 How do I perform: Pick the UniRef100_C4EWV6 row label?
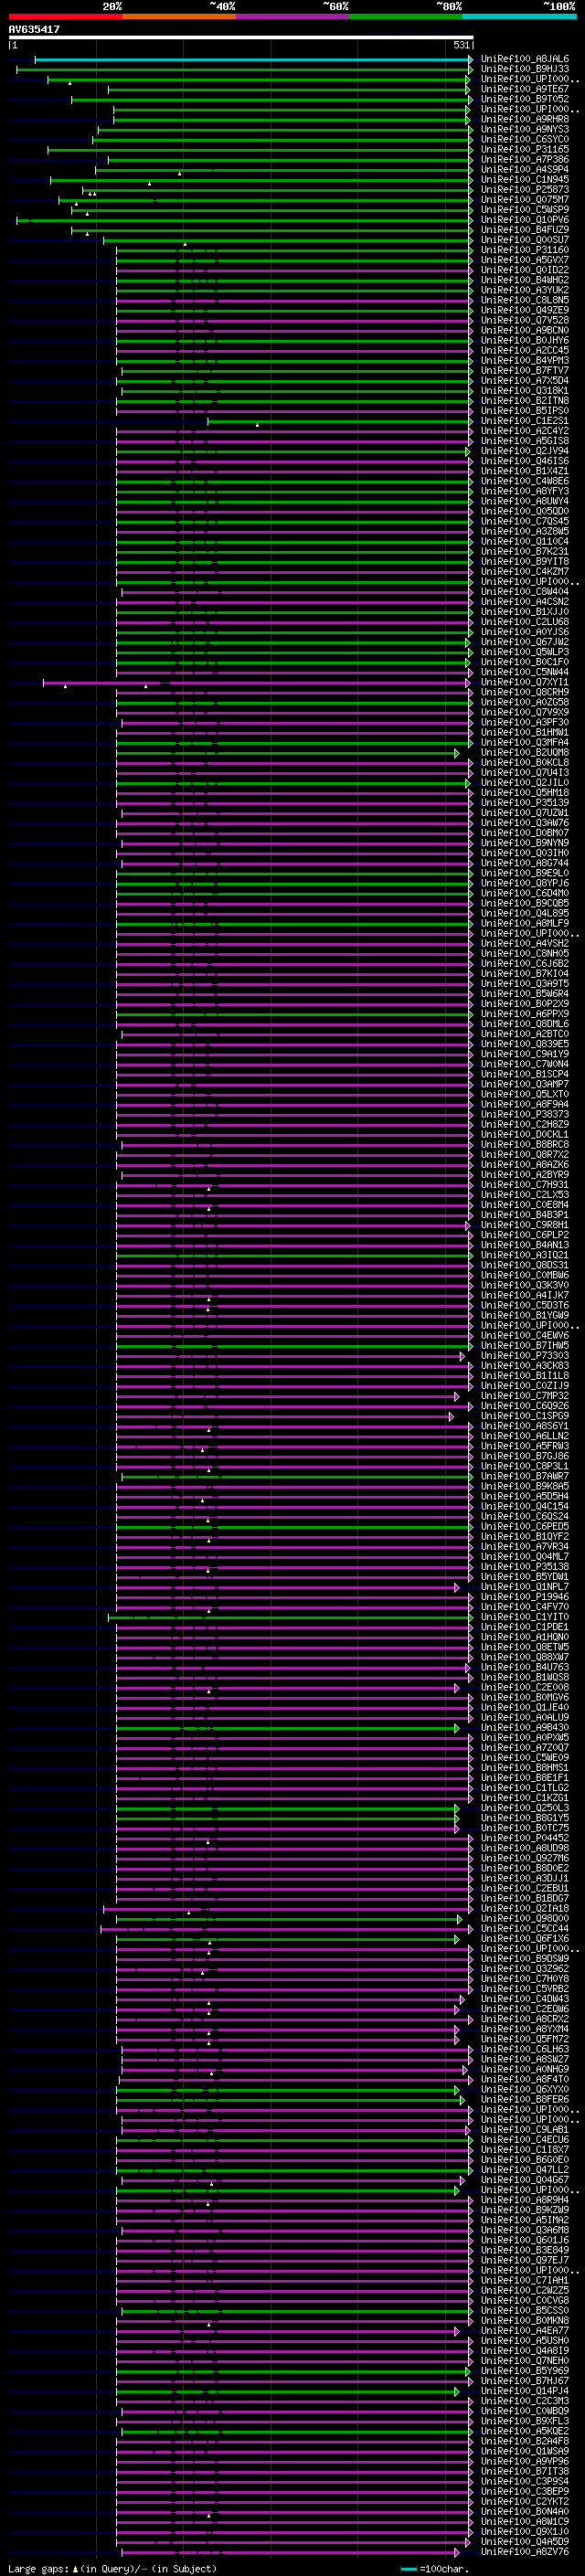pyautogui.click(x=525, y=1335)
